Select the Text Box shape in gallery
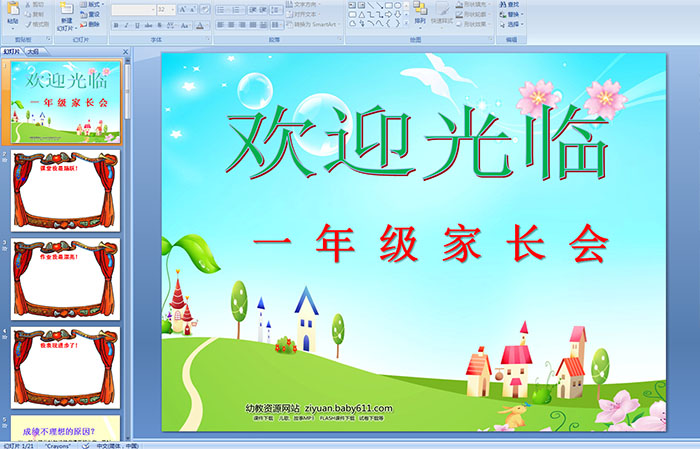Screen dimensions: 700x449 tap(352, 5)
